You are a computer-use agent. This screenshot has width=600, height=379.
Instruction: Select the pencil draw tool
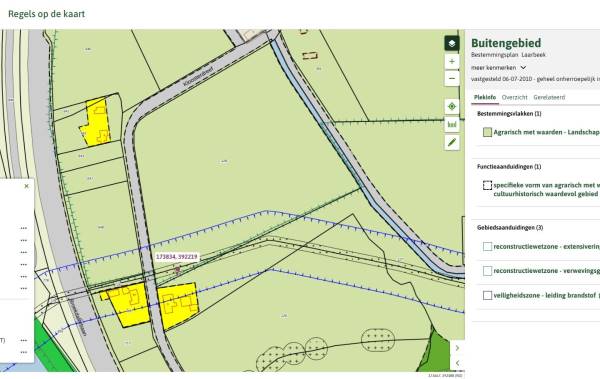click(452, 142)
